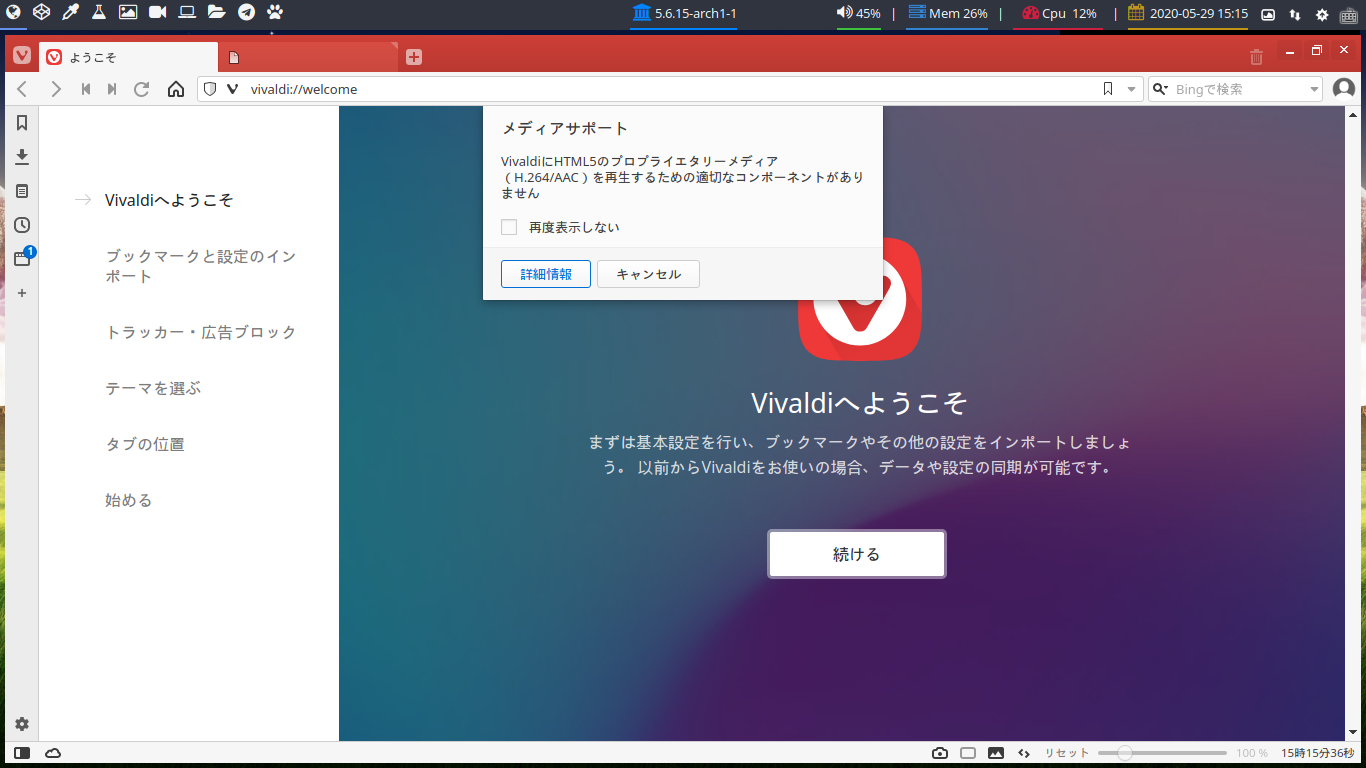Screen dimensions: 1366x768
Task: Reset zoom with リセット
Action: (1067, 753)
